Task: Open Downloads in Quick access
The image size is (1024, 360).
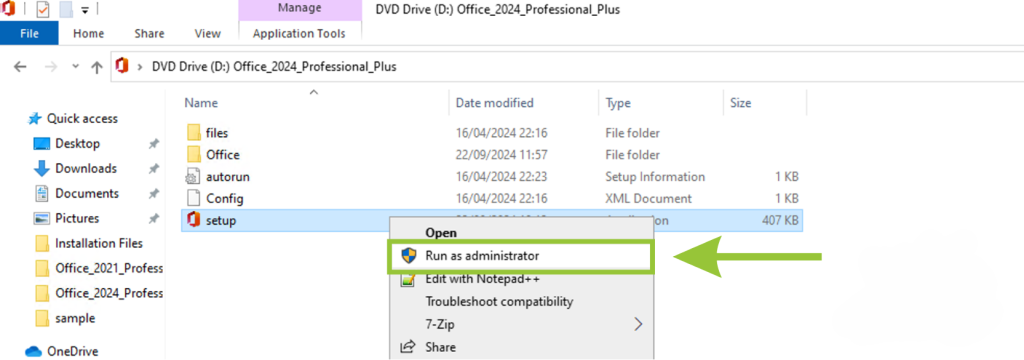Action: coord(86,168)
